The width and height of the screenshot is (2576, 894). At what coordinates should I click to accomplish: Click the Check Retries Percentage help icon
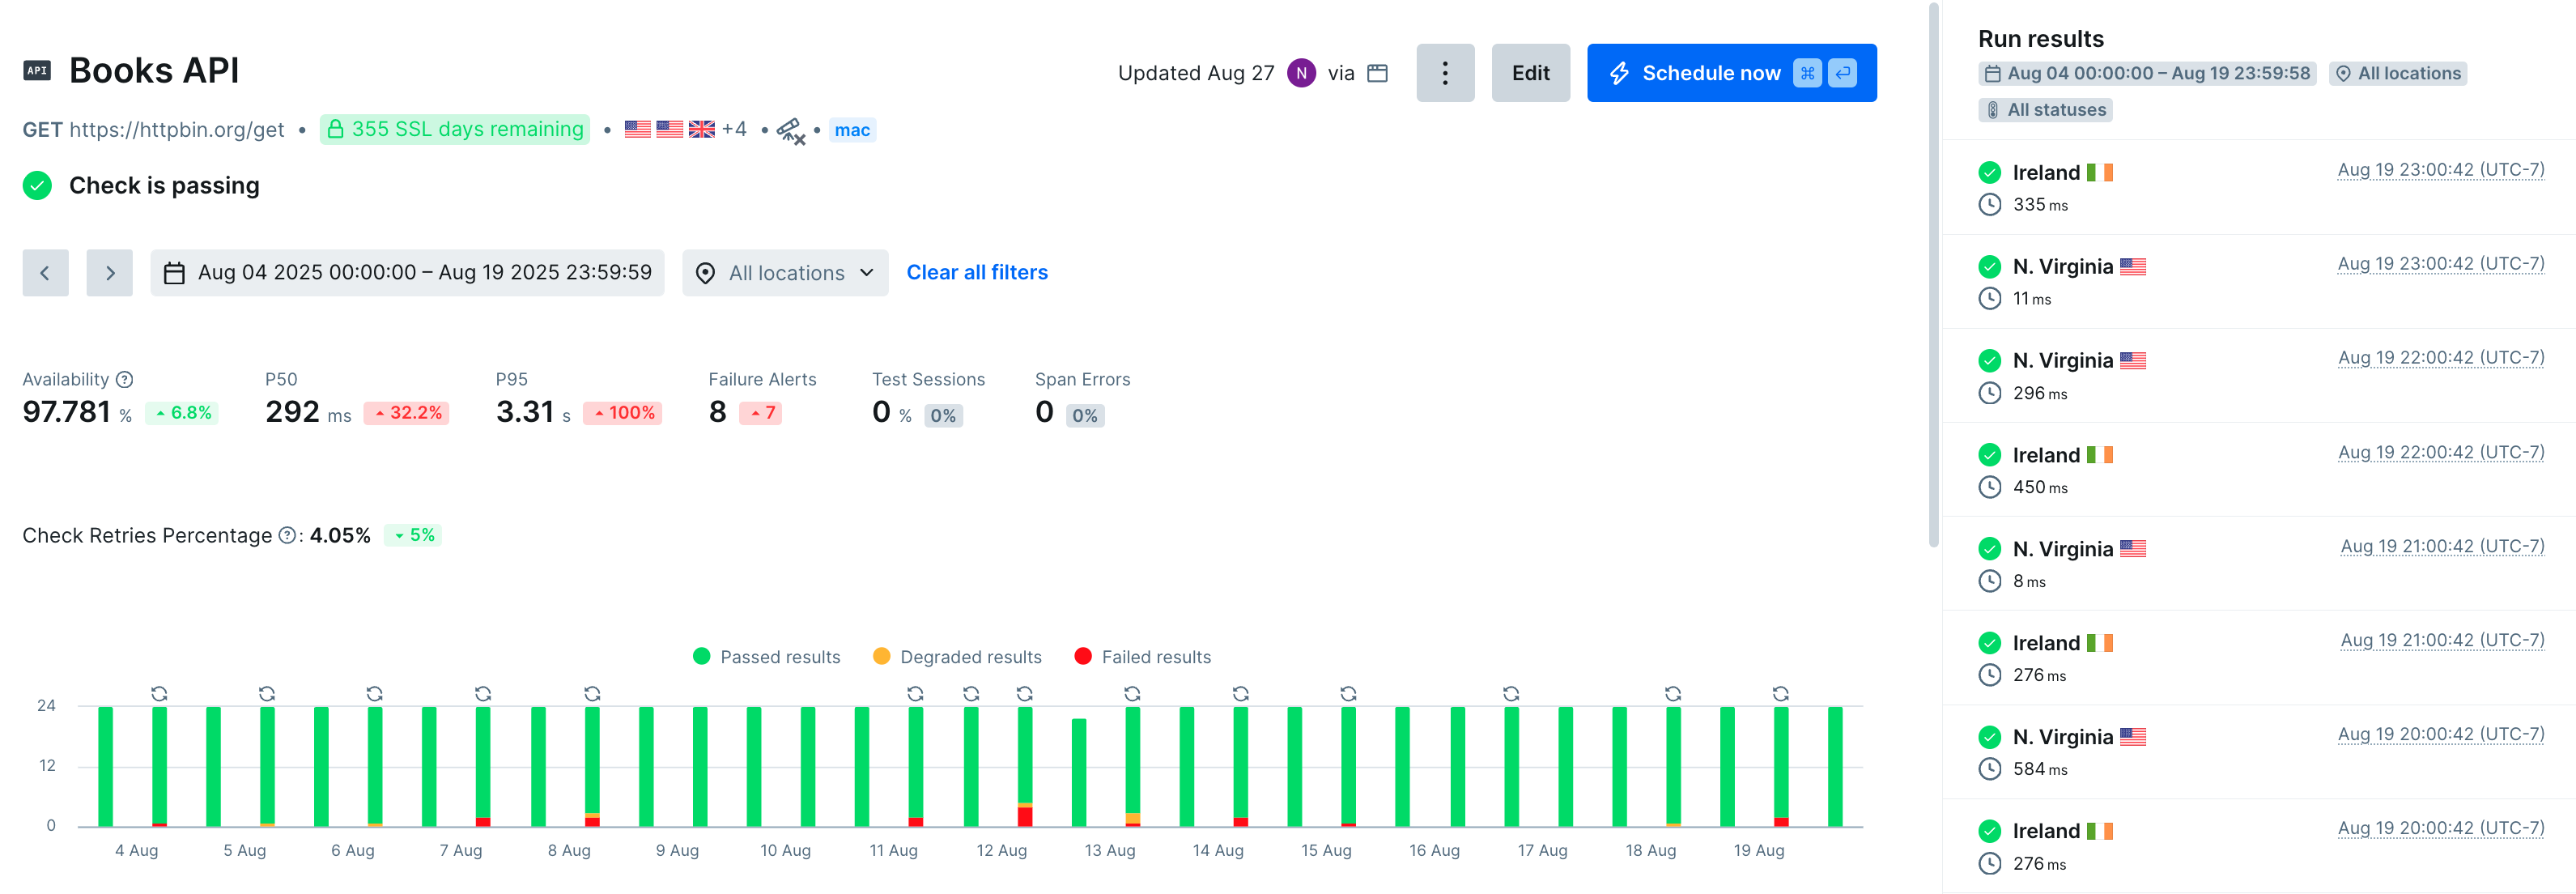pyautogui.click(x=287, y=536)
